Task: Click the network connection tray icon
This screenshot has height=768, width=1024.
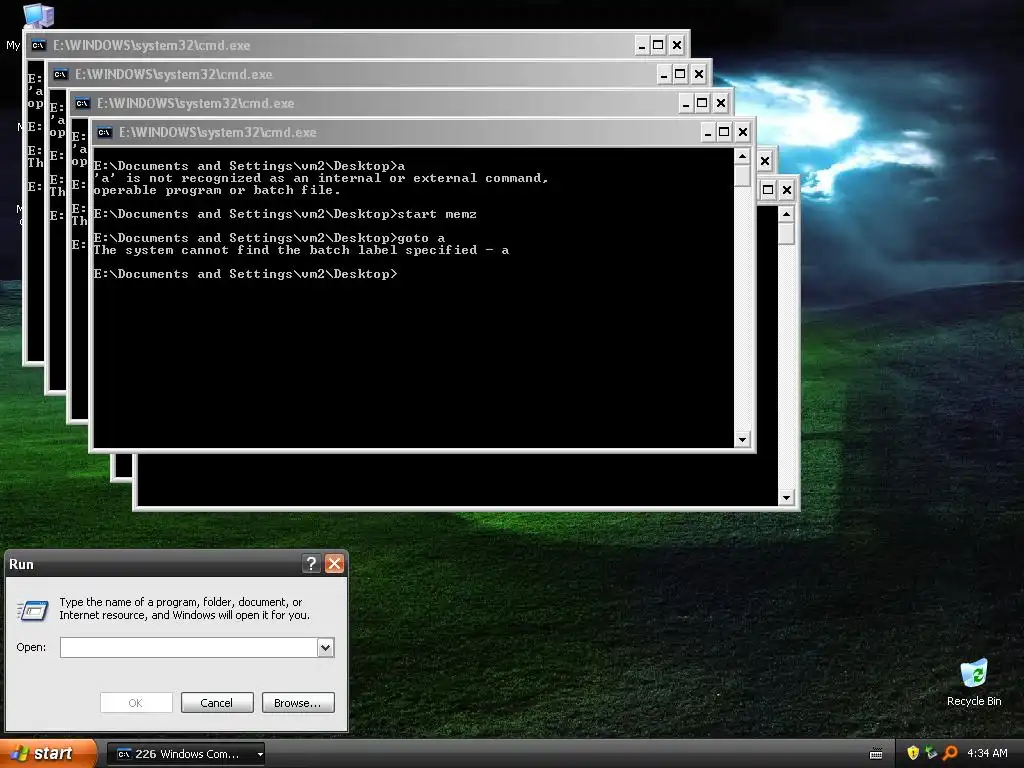Action: pyautogui.click(x=931, y=753)
